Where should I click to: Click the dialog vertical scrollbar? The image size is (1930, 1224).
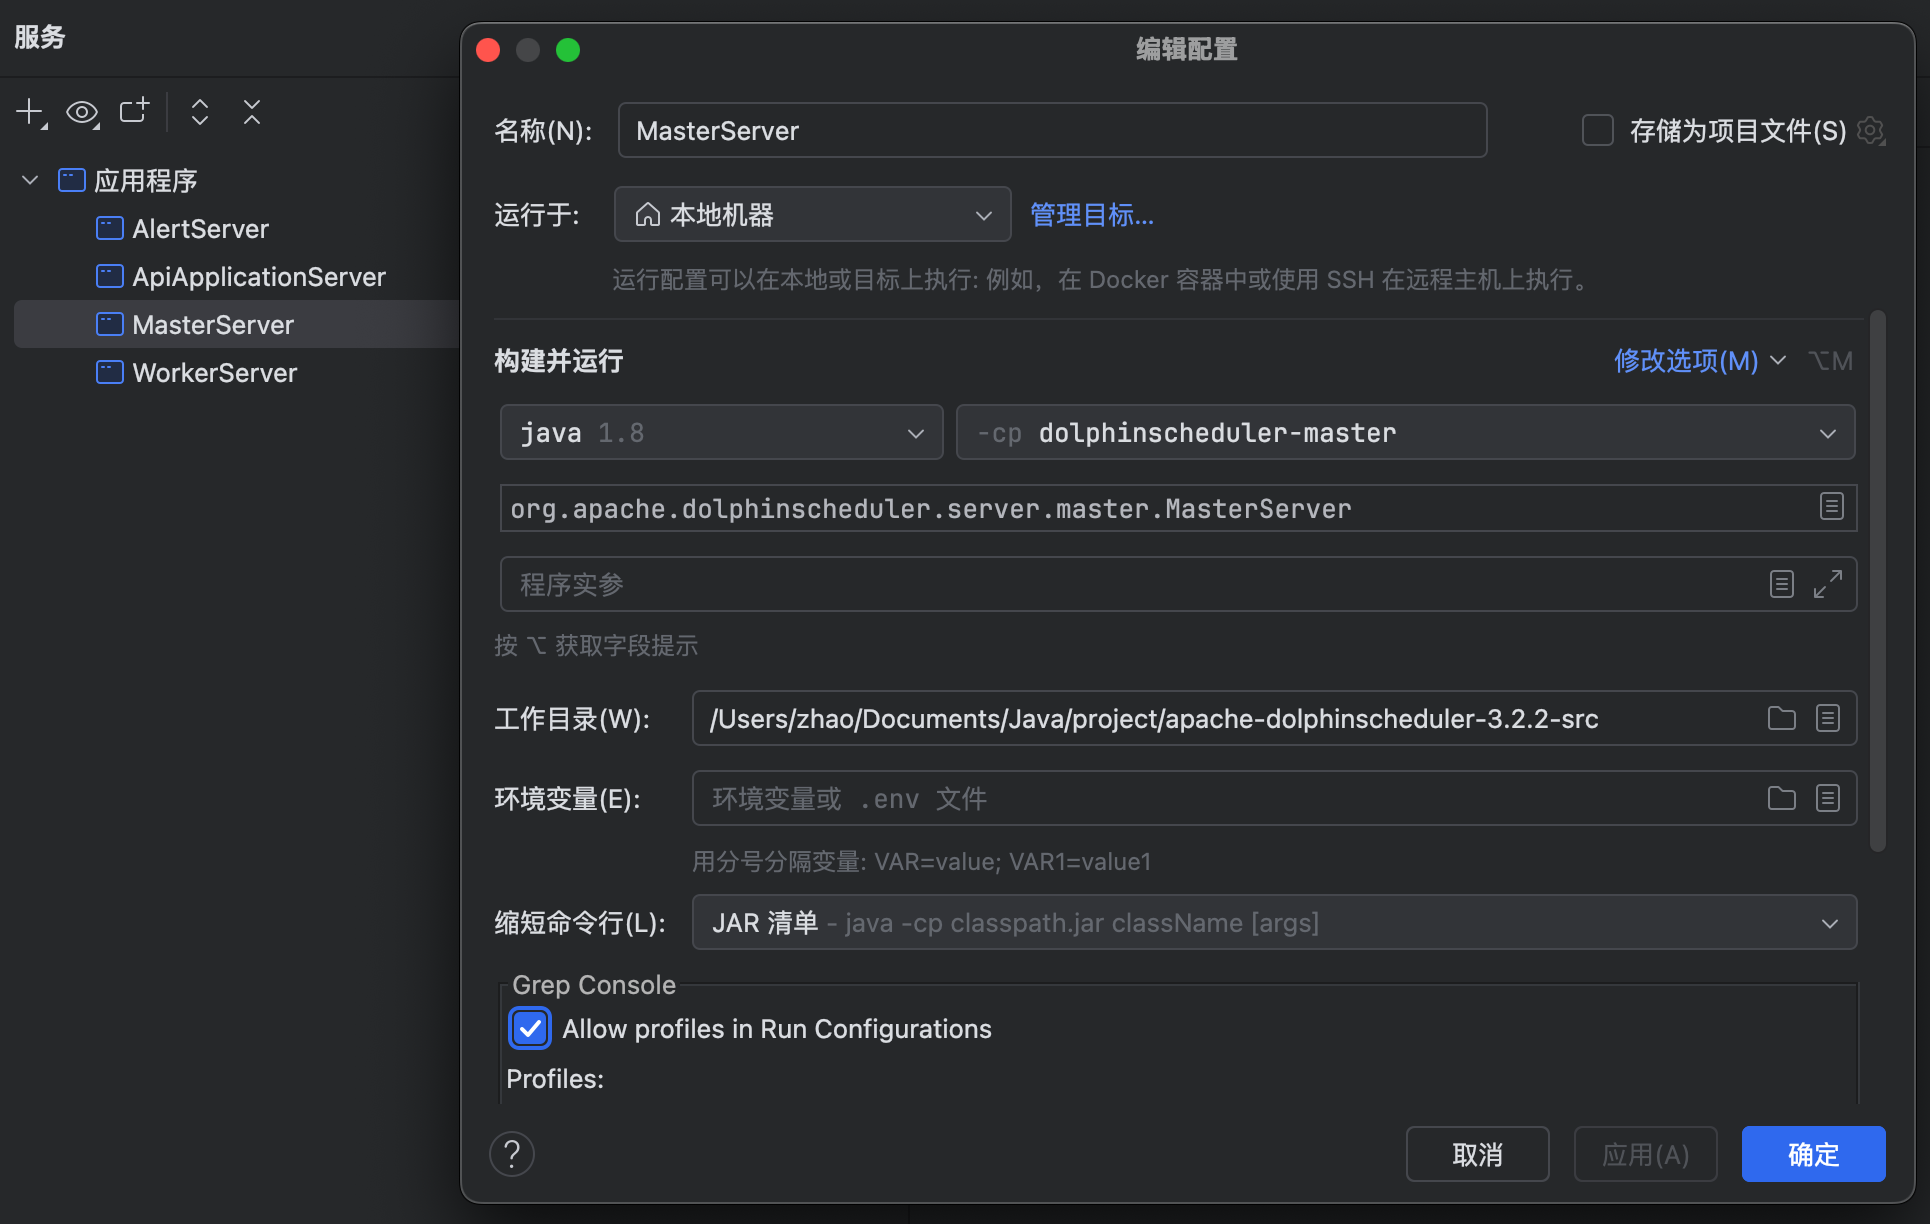tap(1877, 581)
